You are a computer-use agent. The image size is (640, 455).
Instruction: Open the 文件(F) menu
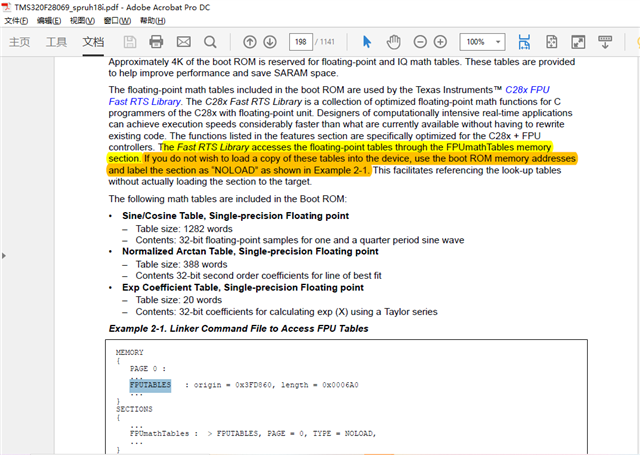pos(16,20)
